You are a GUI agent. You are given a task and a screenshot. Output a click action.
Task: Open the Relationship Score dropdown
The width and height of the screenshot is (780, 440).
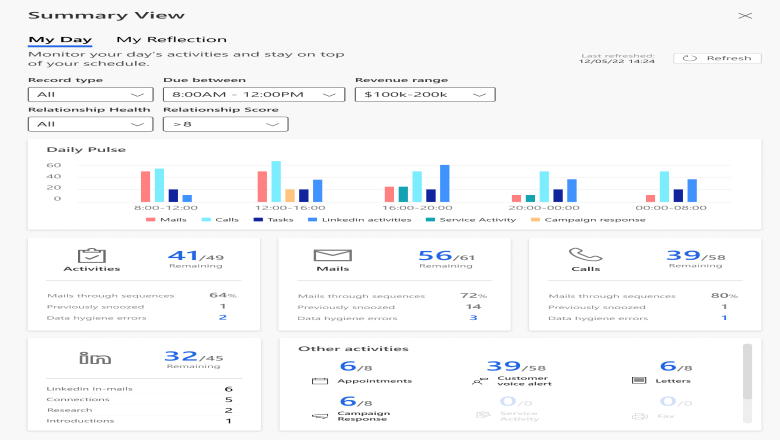[225, 124]
